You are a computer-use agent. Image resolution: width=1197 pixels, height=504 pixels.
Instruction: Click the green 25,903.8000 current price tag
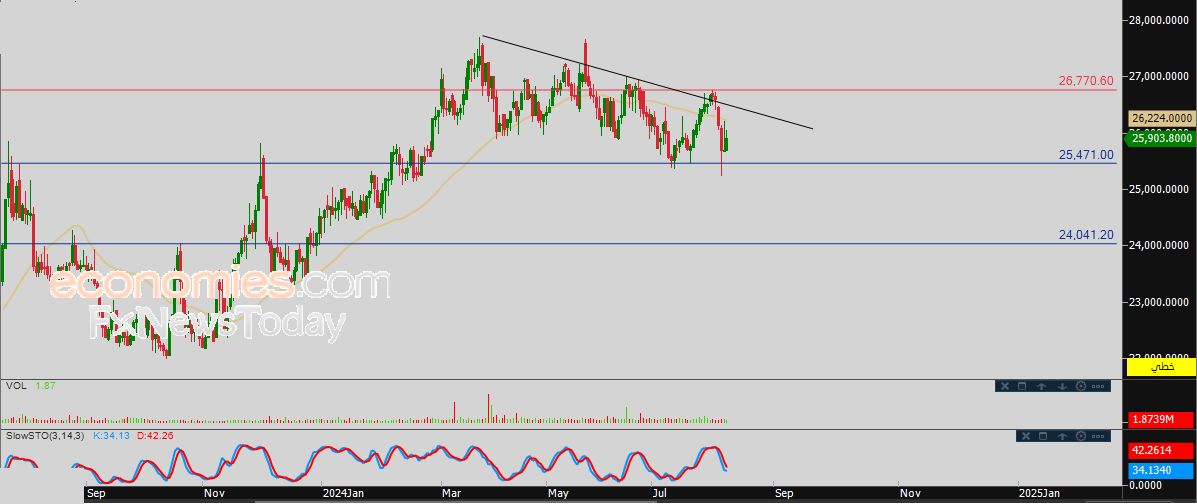[x=1160, y=137]
